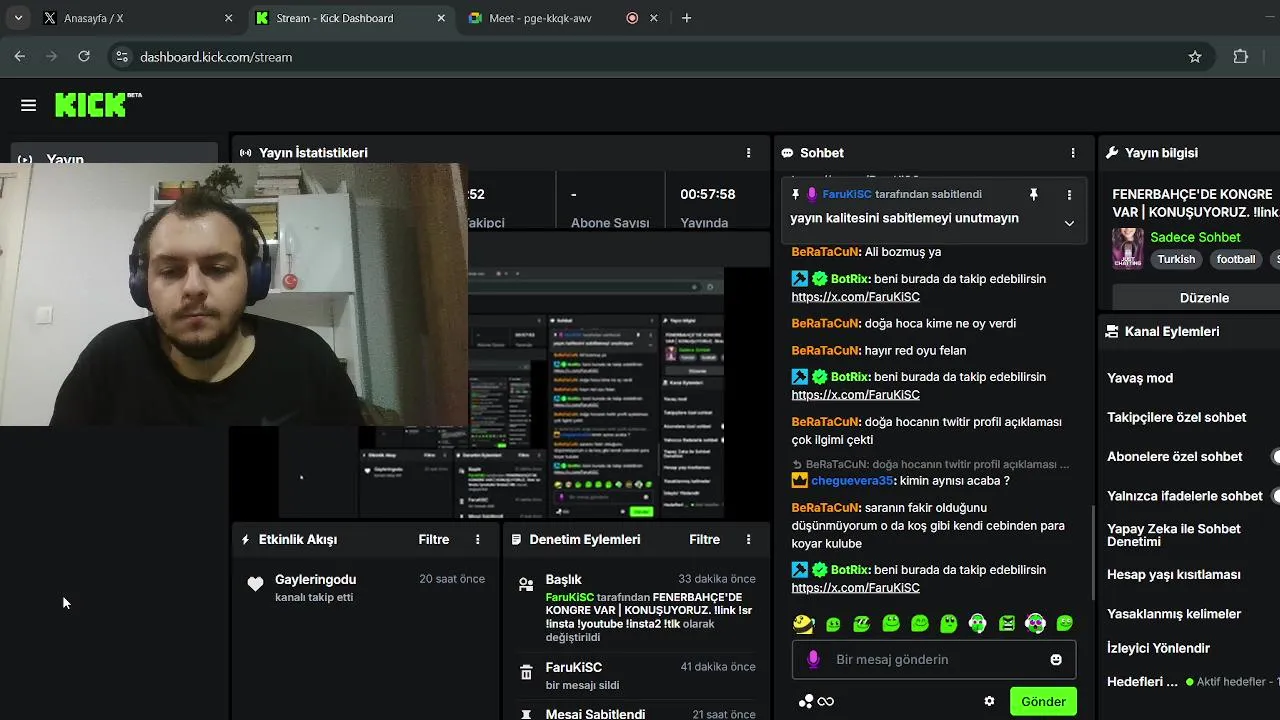This screenshot has width=1280, height=720.
Task: Toggle Yalnızca ifadelerle sohbet switch
Action: point(1276,496)
